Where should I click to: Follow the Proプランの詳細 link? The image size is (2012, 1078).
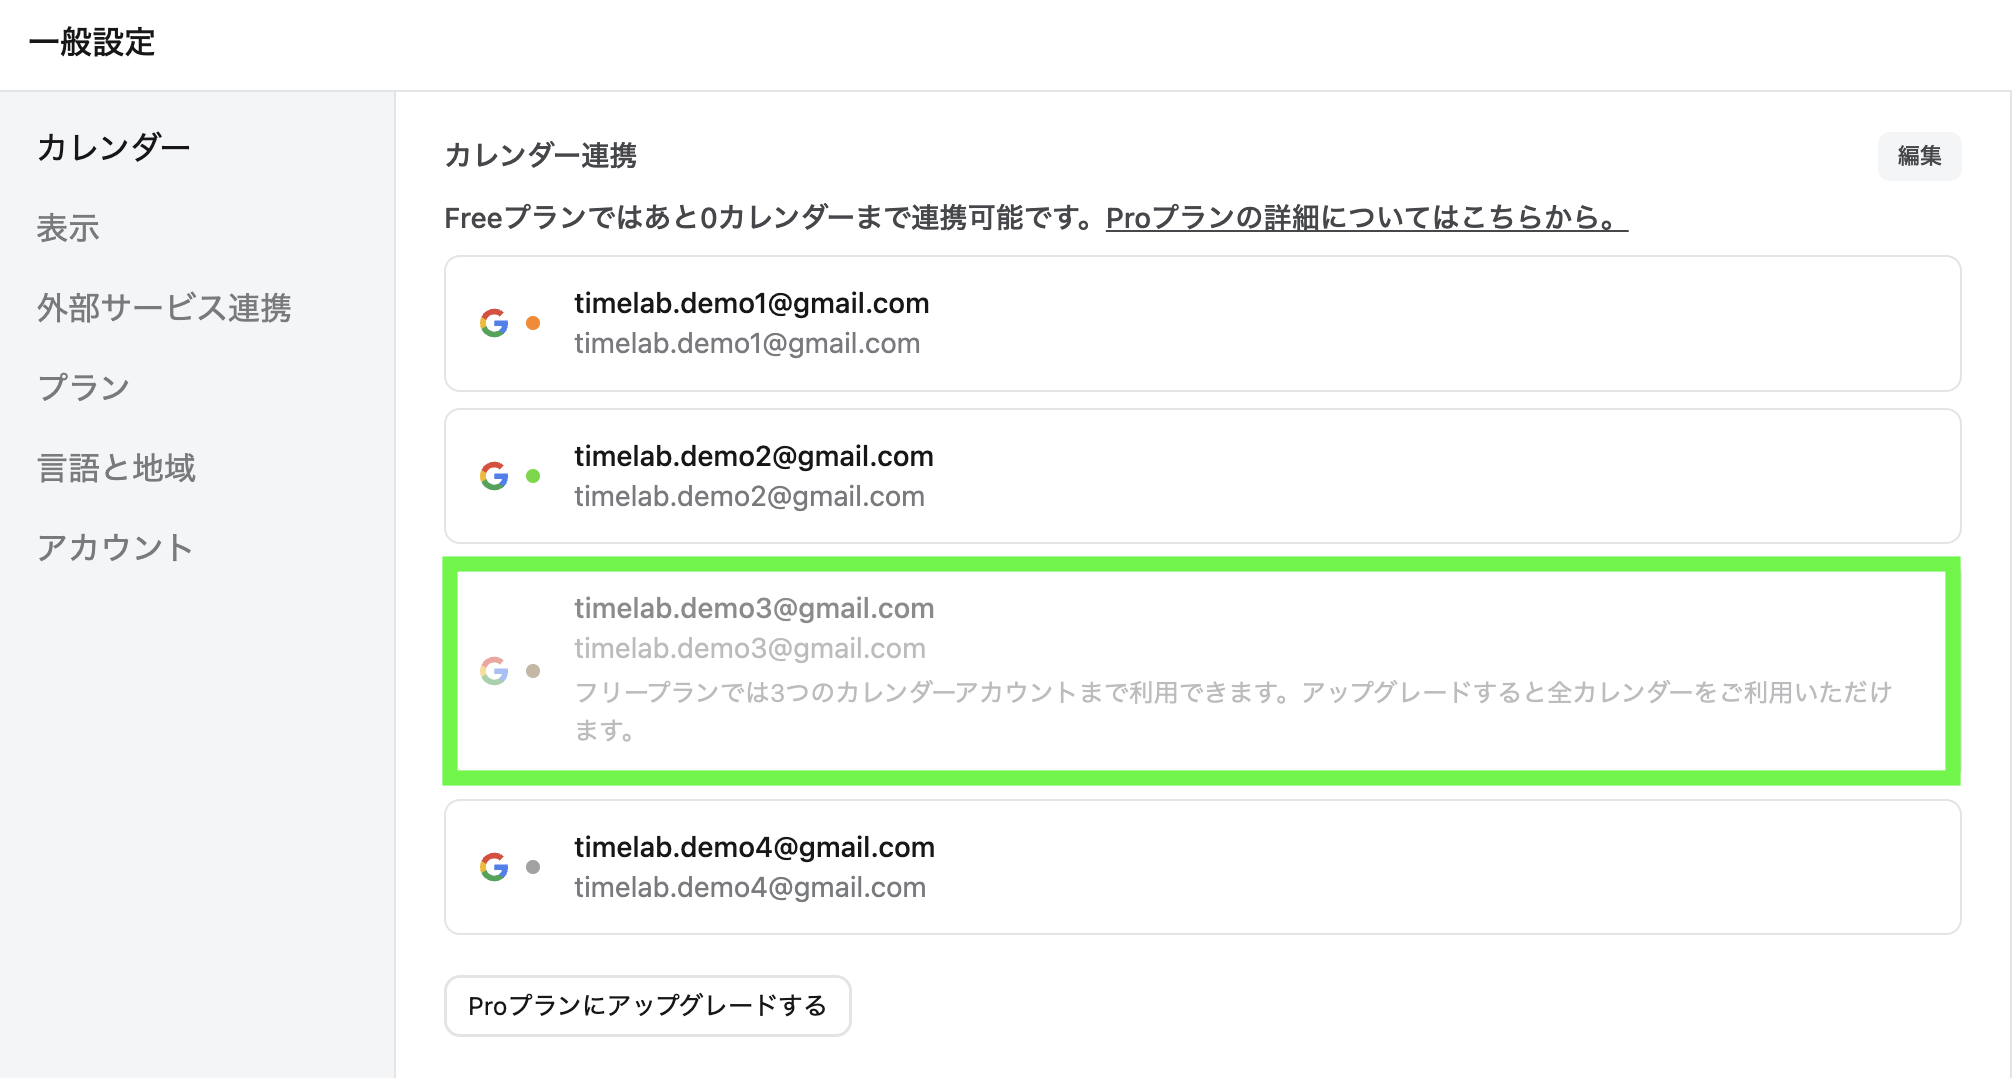coord(1367,218)
